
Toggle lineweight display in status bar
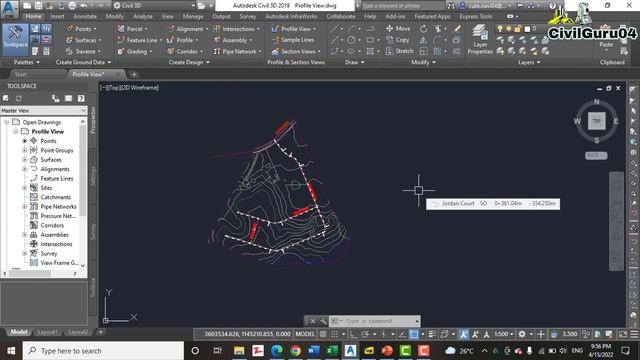click(x=432, y=334)
